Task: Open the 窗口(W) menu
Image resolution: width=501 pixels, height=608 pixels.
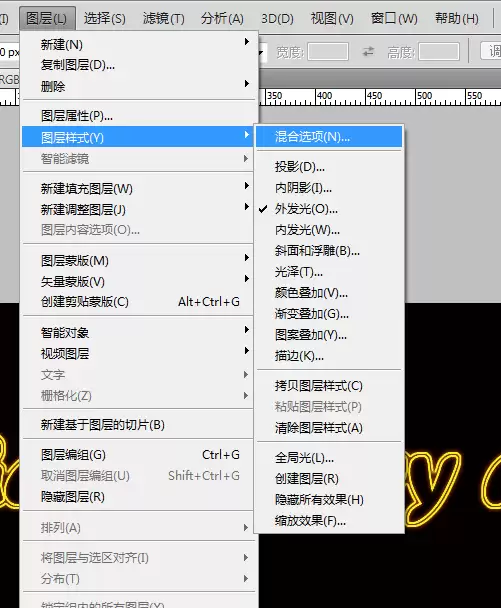Action: tap(394, 18)
